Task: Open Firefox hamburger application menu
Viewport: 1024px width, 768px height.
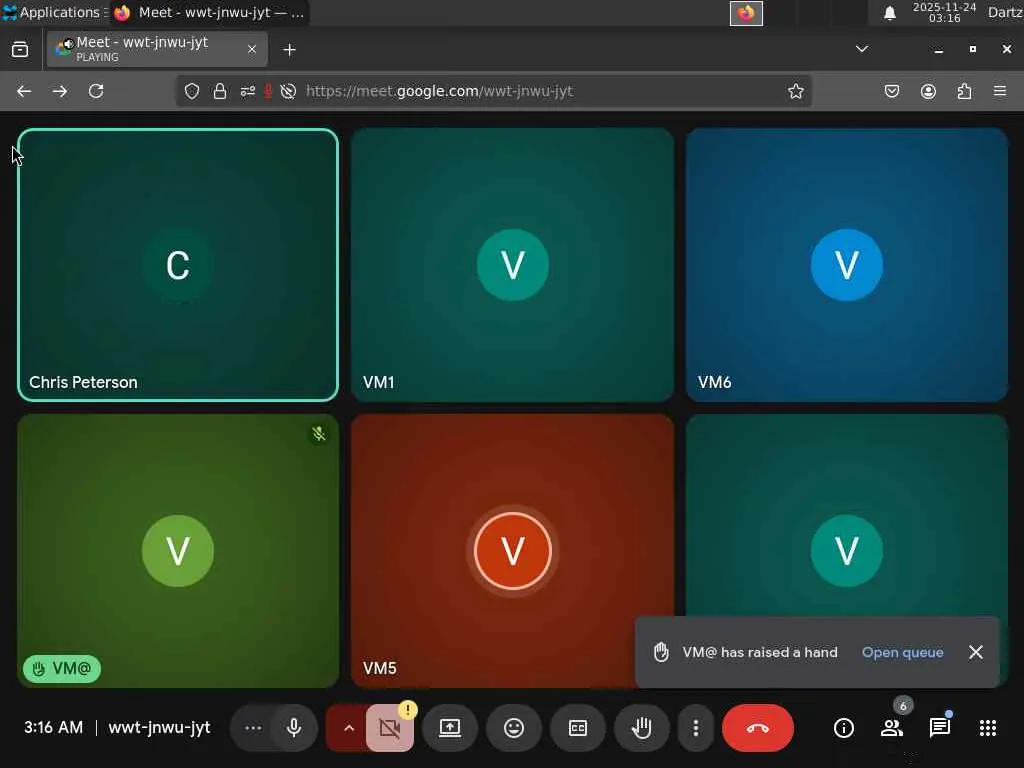Action: point(1000,91)
